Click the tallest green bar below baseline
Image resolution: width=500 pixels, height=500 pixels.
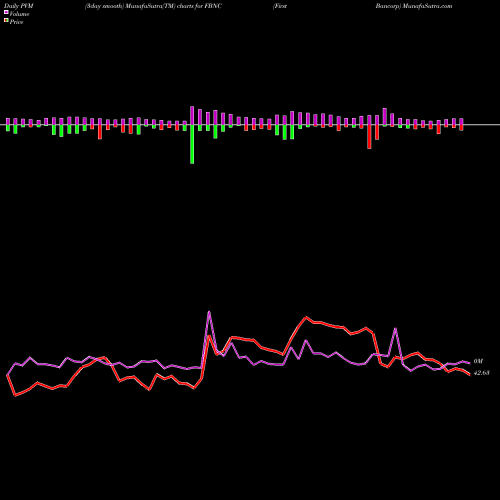click(x=192, y=144)
